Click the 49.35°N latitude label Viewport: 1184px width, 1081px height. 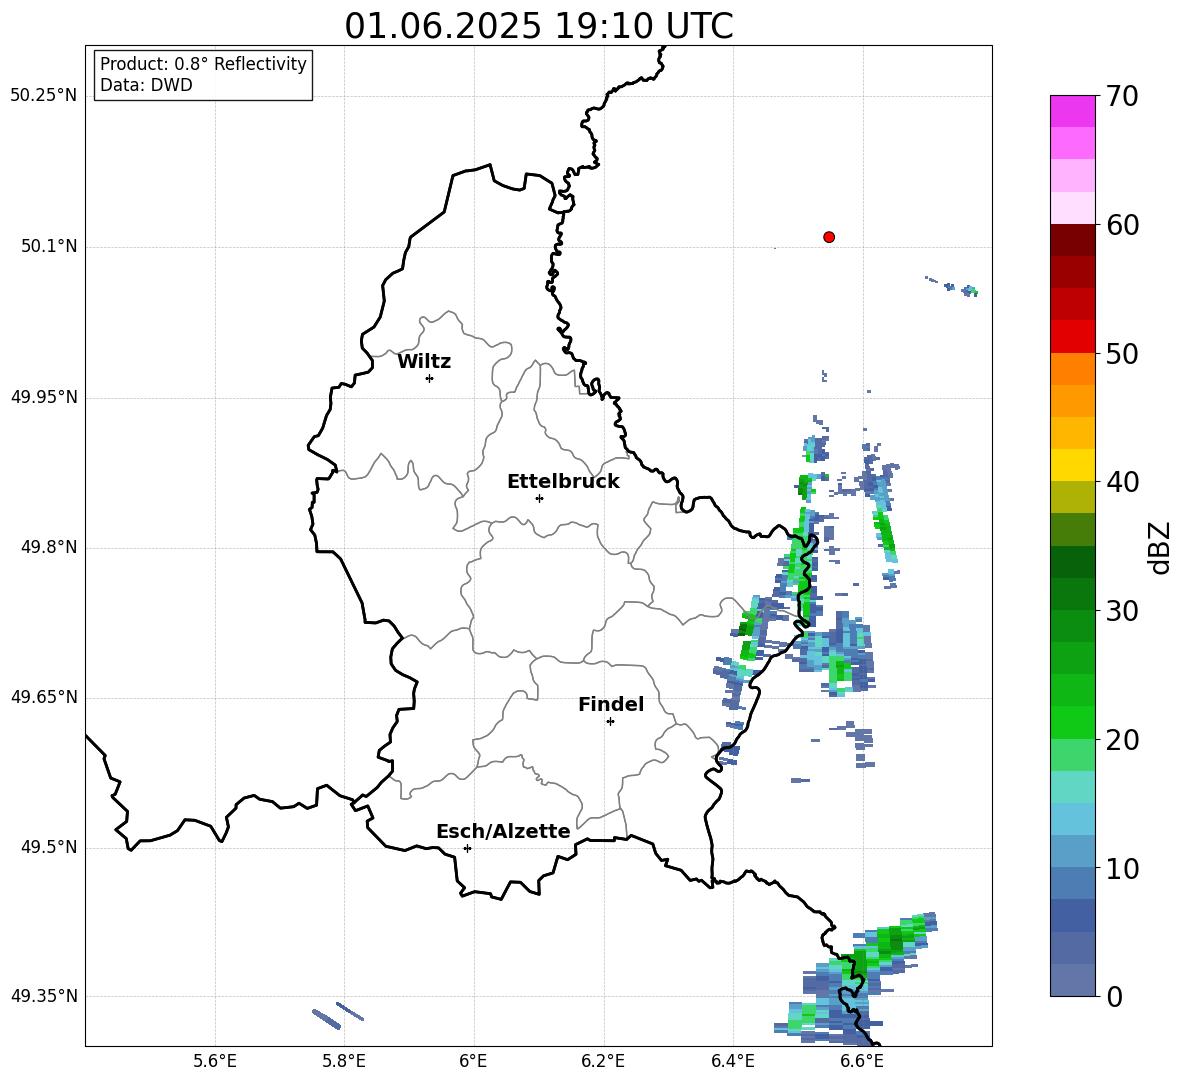coord(44,996)
